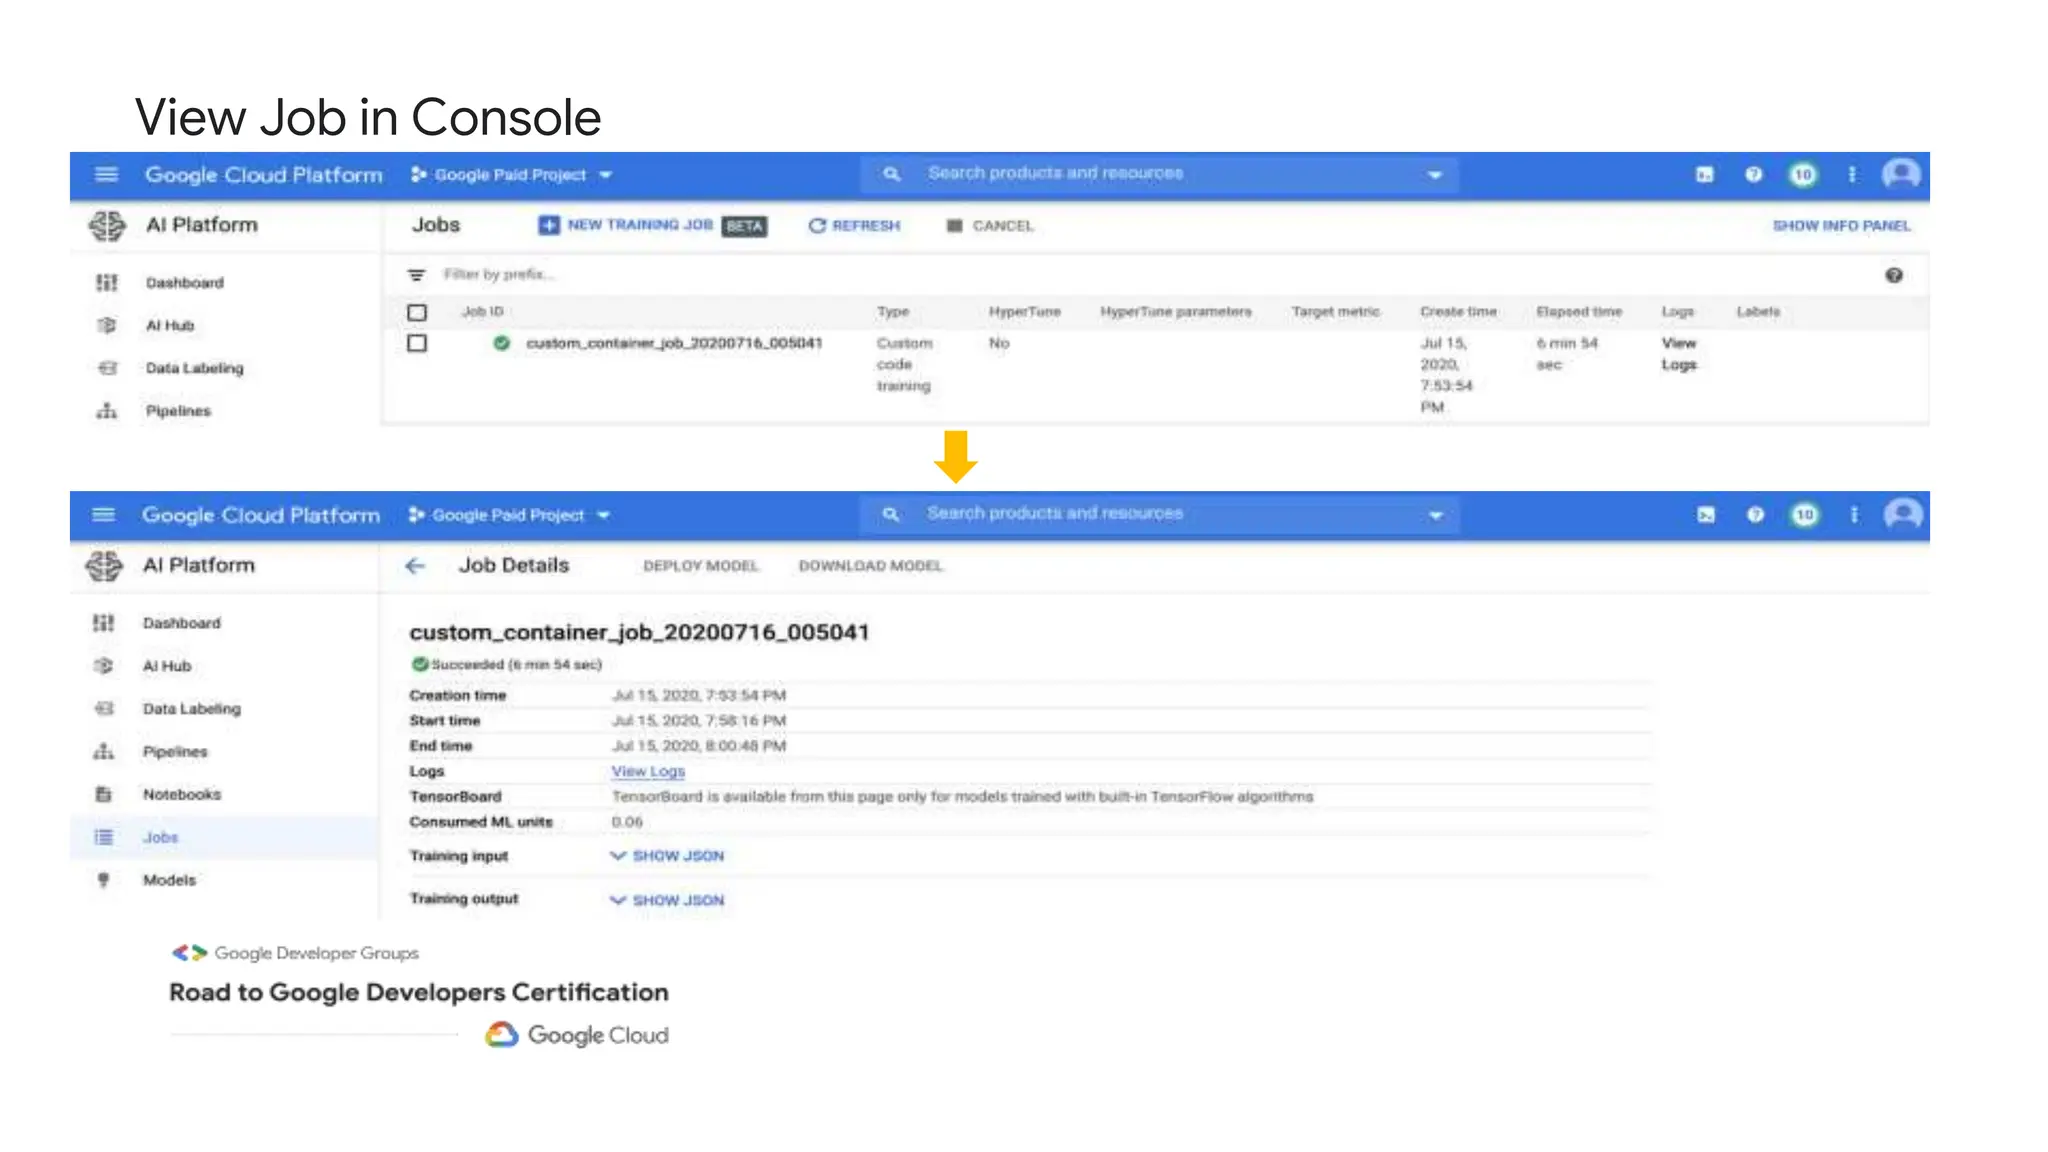The image size is (2048, 1152).
Task: Click HyperTune parameters column header
Action: point(1176,312)
